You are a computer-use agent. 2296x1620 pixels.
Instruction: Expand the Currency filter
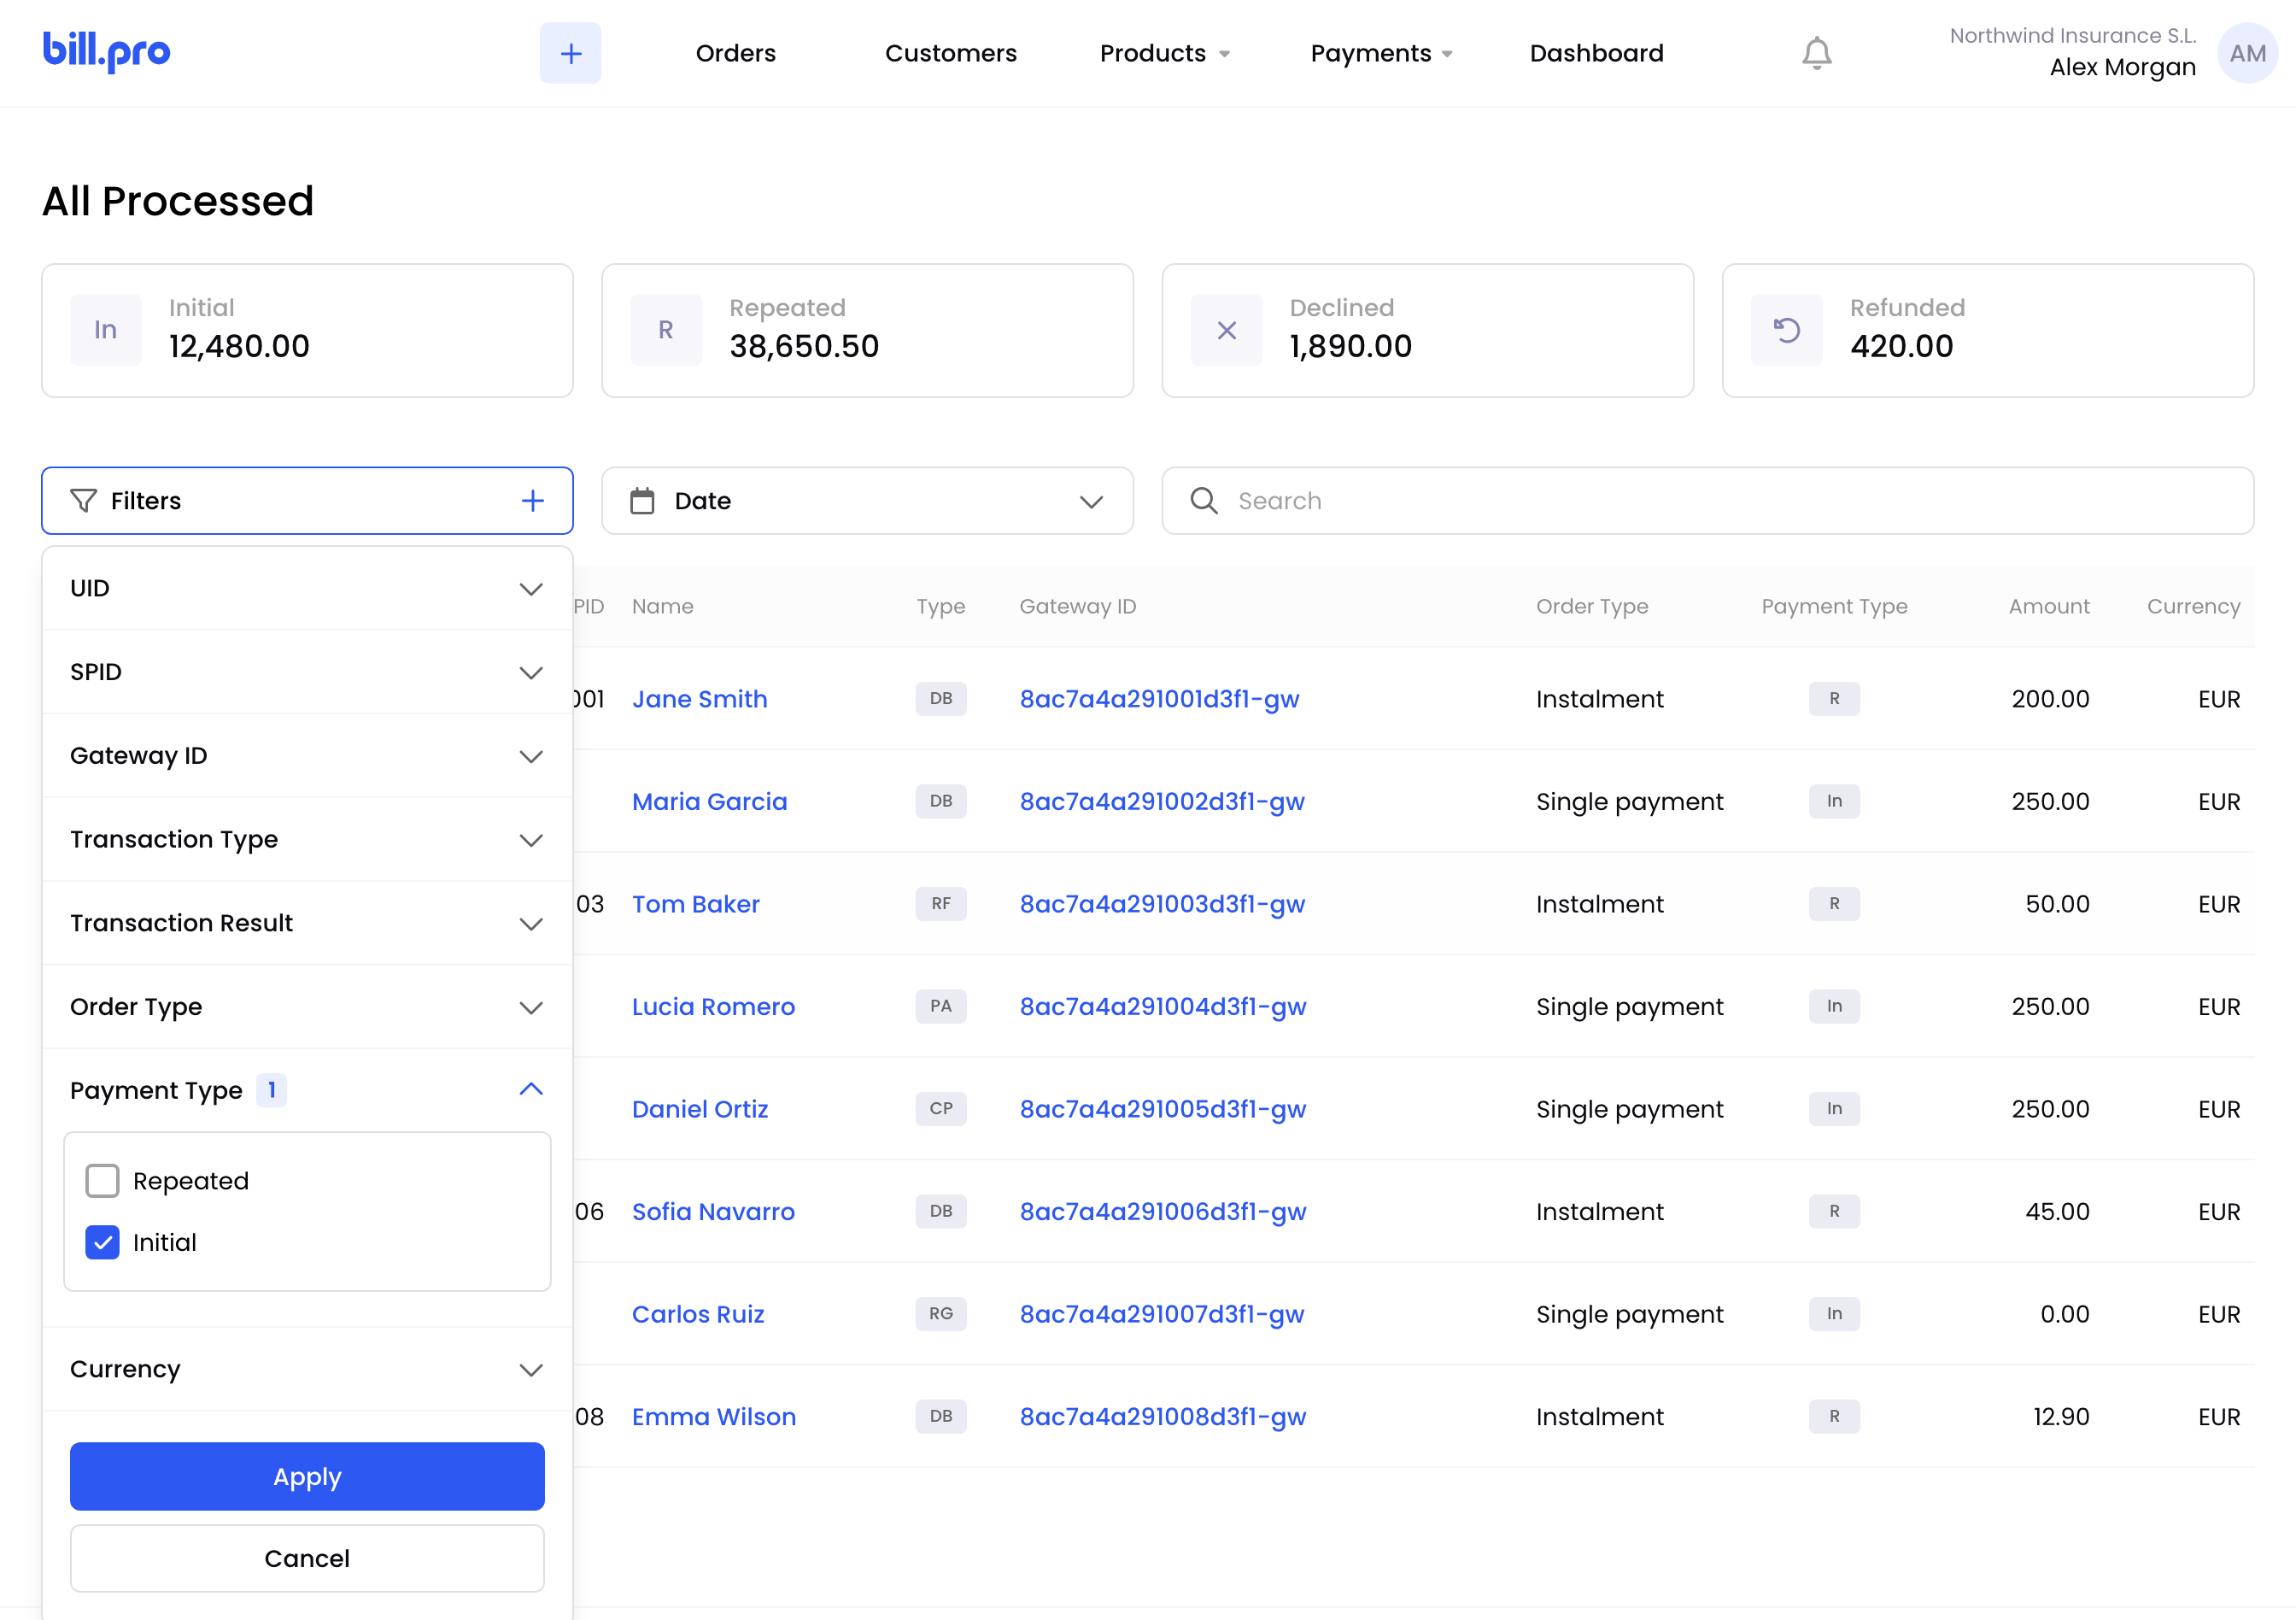[307, 1369]
